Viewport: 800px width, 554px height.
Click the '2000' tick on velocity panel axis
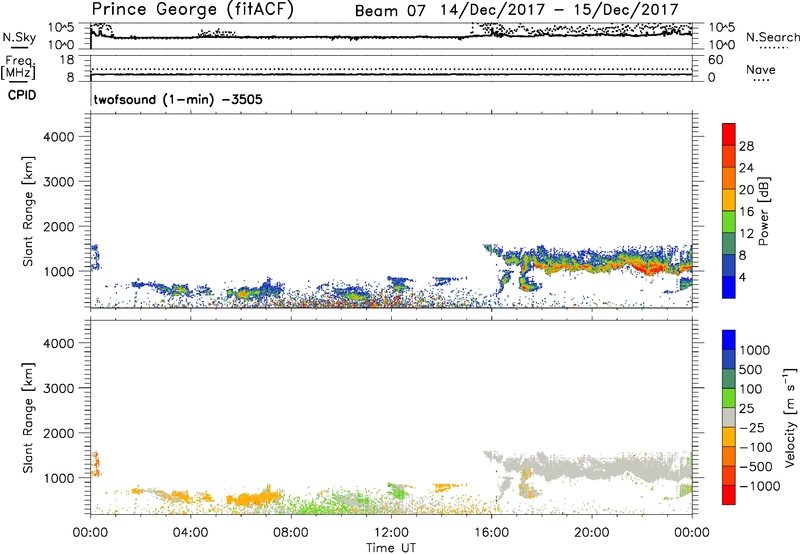pyautogui.click(x=59, y=433)
